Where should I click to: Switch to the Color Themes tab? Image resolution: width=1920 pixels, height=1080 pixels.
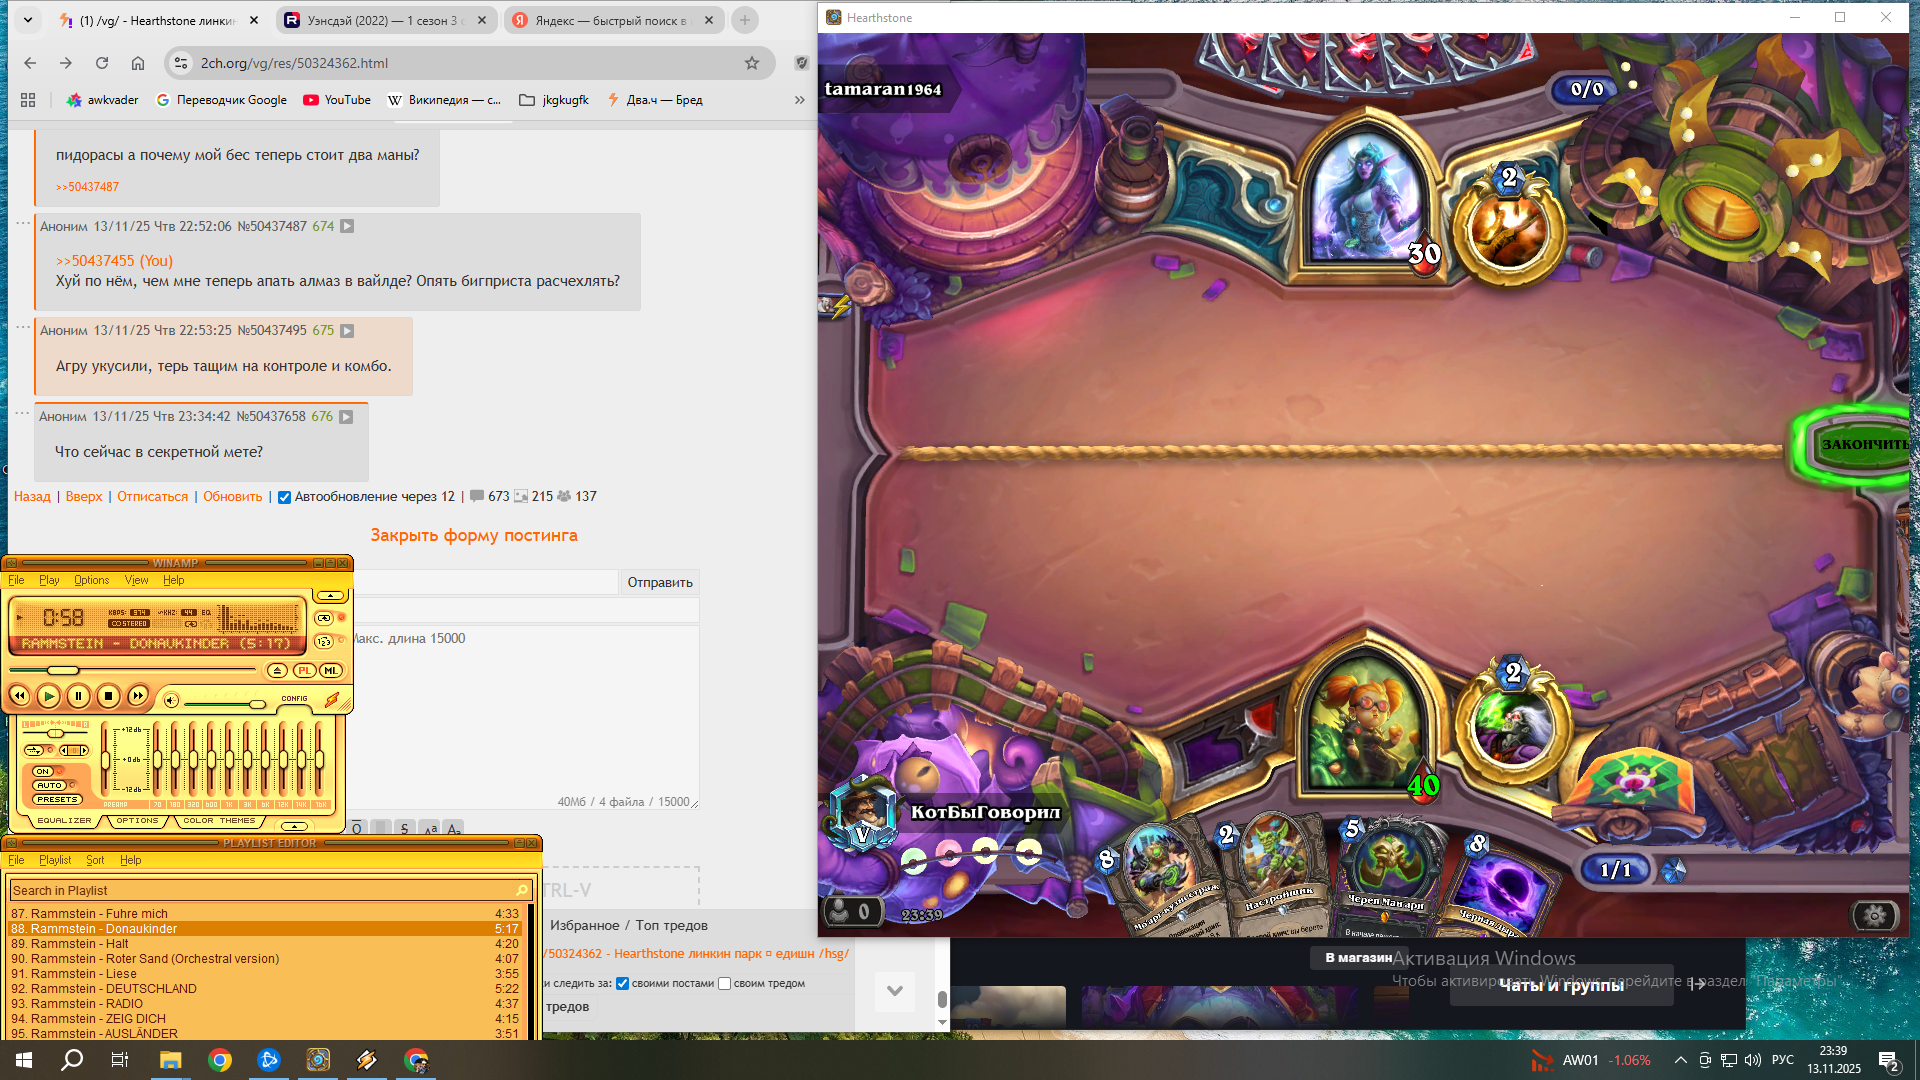219,821
